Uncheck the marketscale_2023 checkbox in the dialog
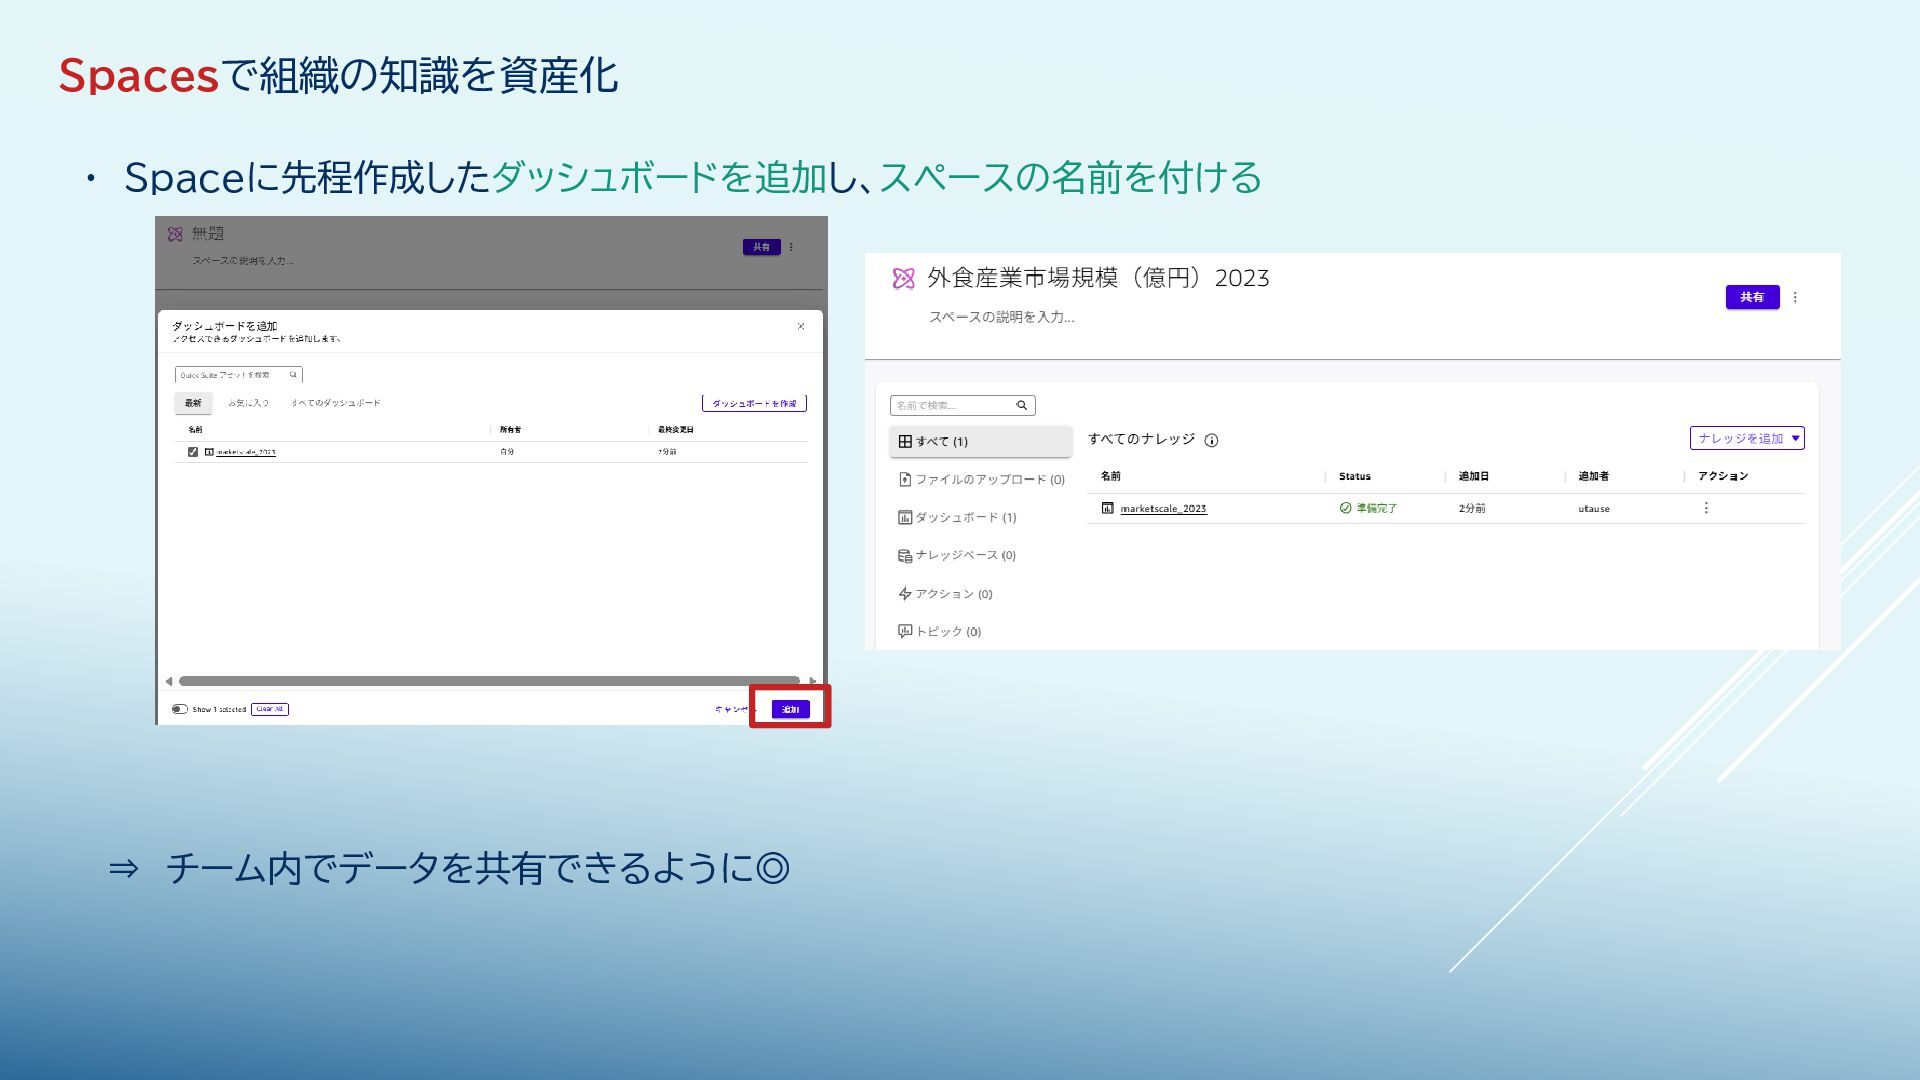Screen dimensions: 1920x1080 [x=193, y=452]
